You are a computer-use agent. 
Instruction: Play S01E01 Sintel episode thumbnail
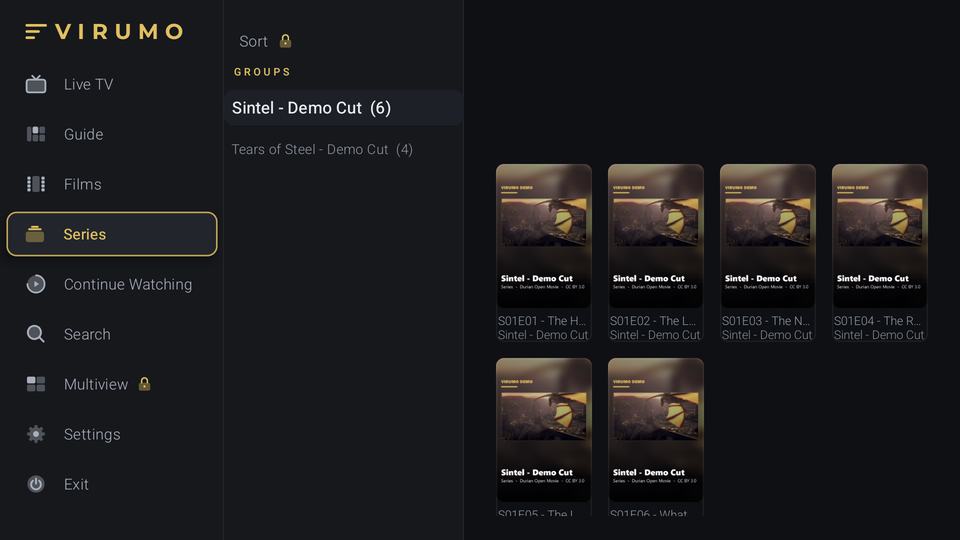[544, 236]
